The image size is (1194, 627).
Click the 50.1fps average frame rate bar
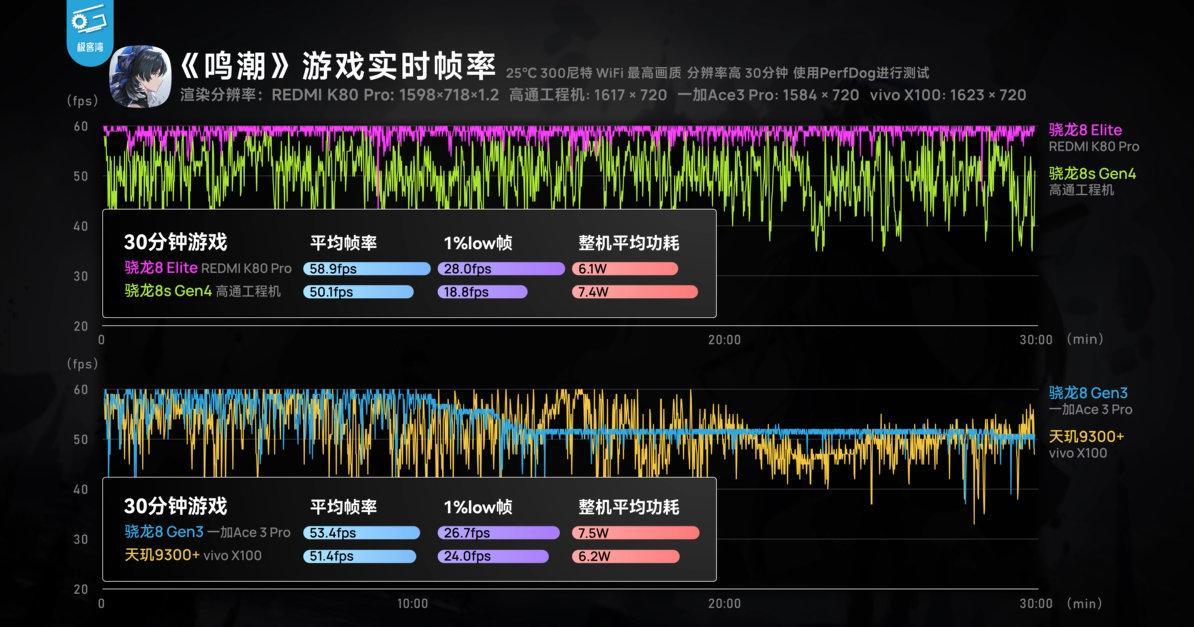click(359, 292)
